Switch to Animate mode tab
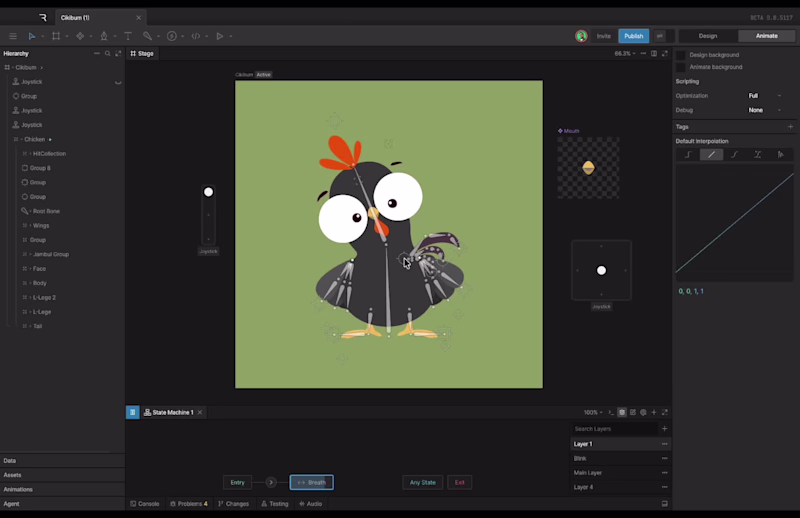 766,36
